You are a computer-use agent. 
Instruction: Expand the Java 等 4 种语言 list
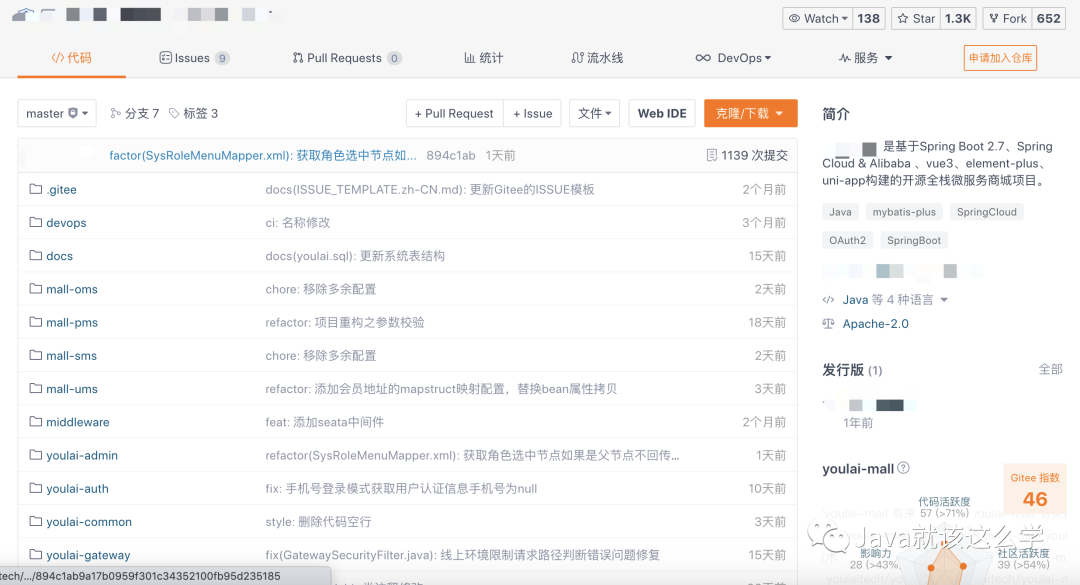[895, 300]
